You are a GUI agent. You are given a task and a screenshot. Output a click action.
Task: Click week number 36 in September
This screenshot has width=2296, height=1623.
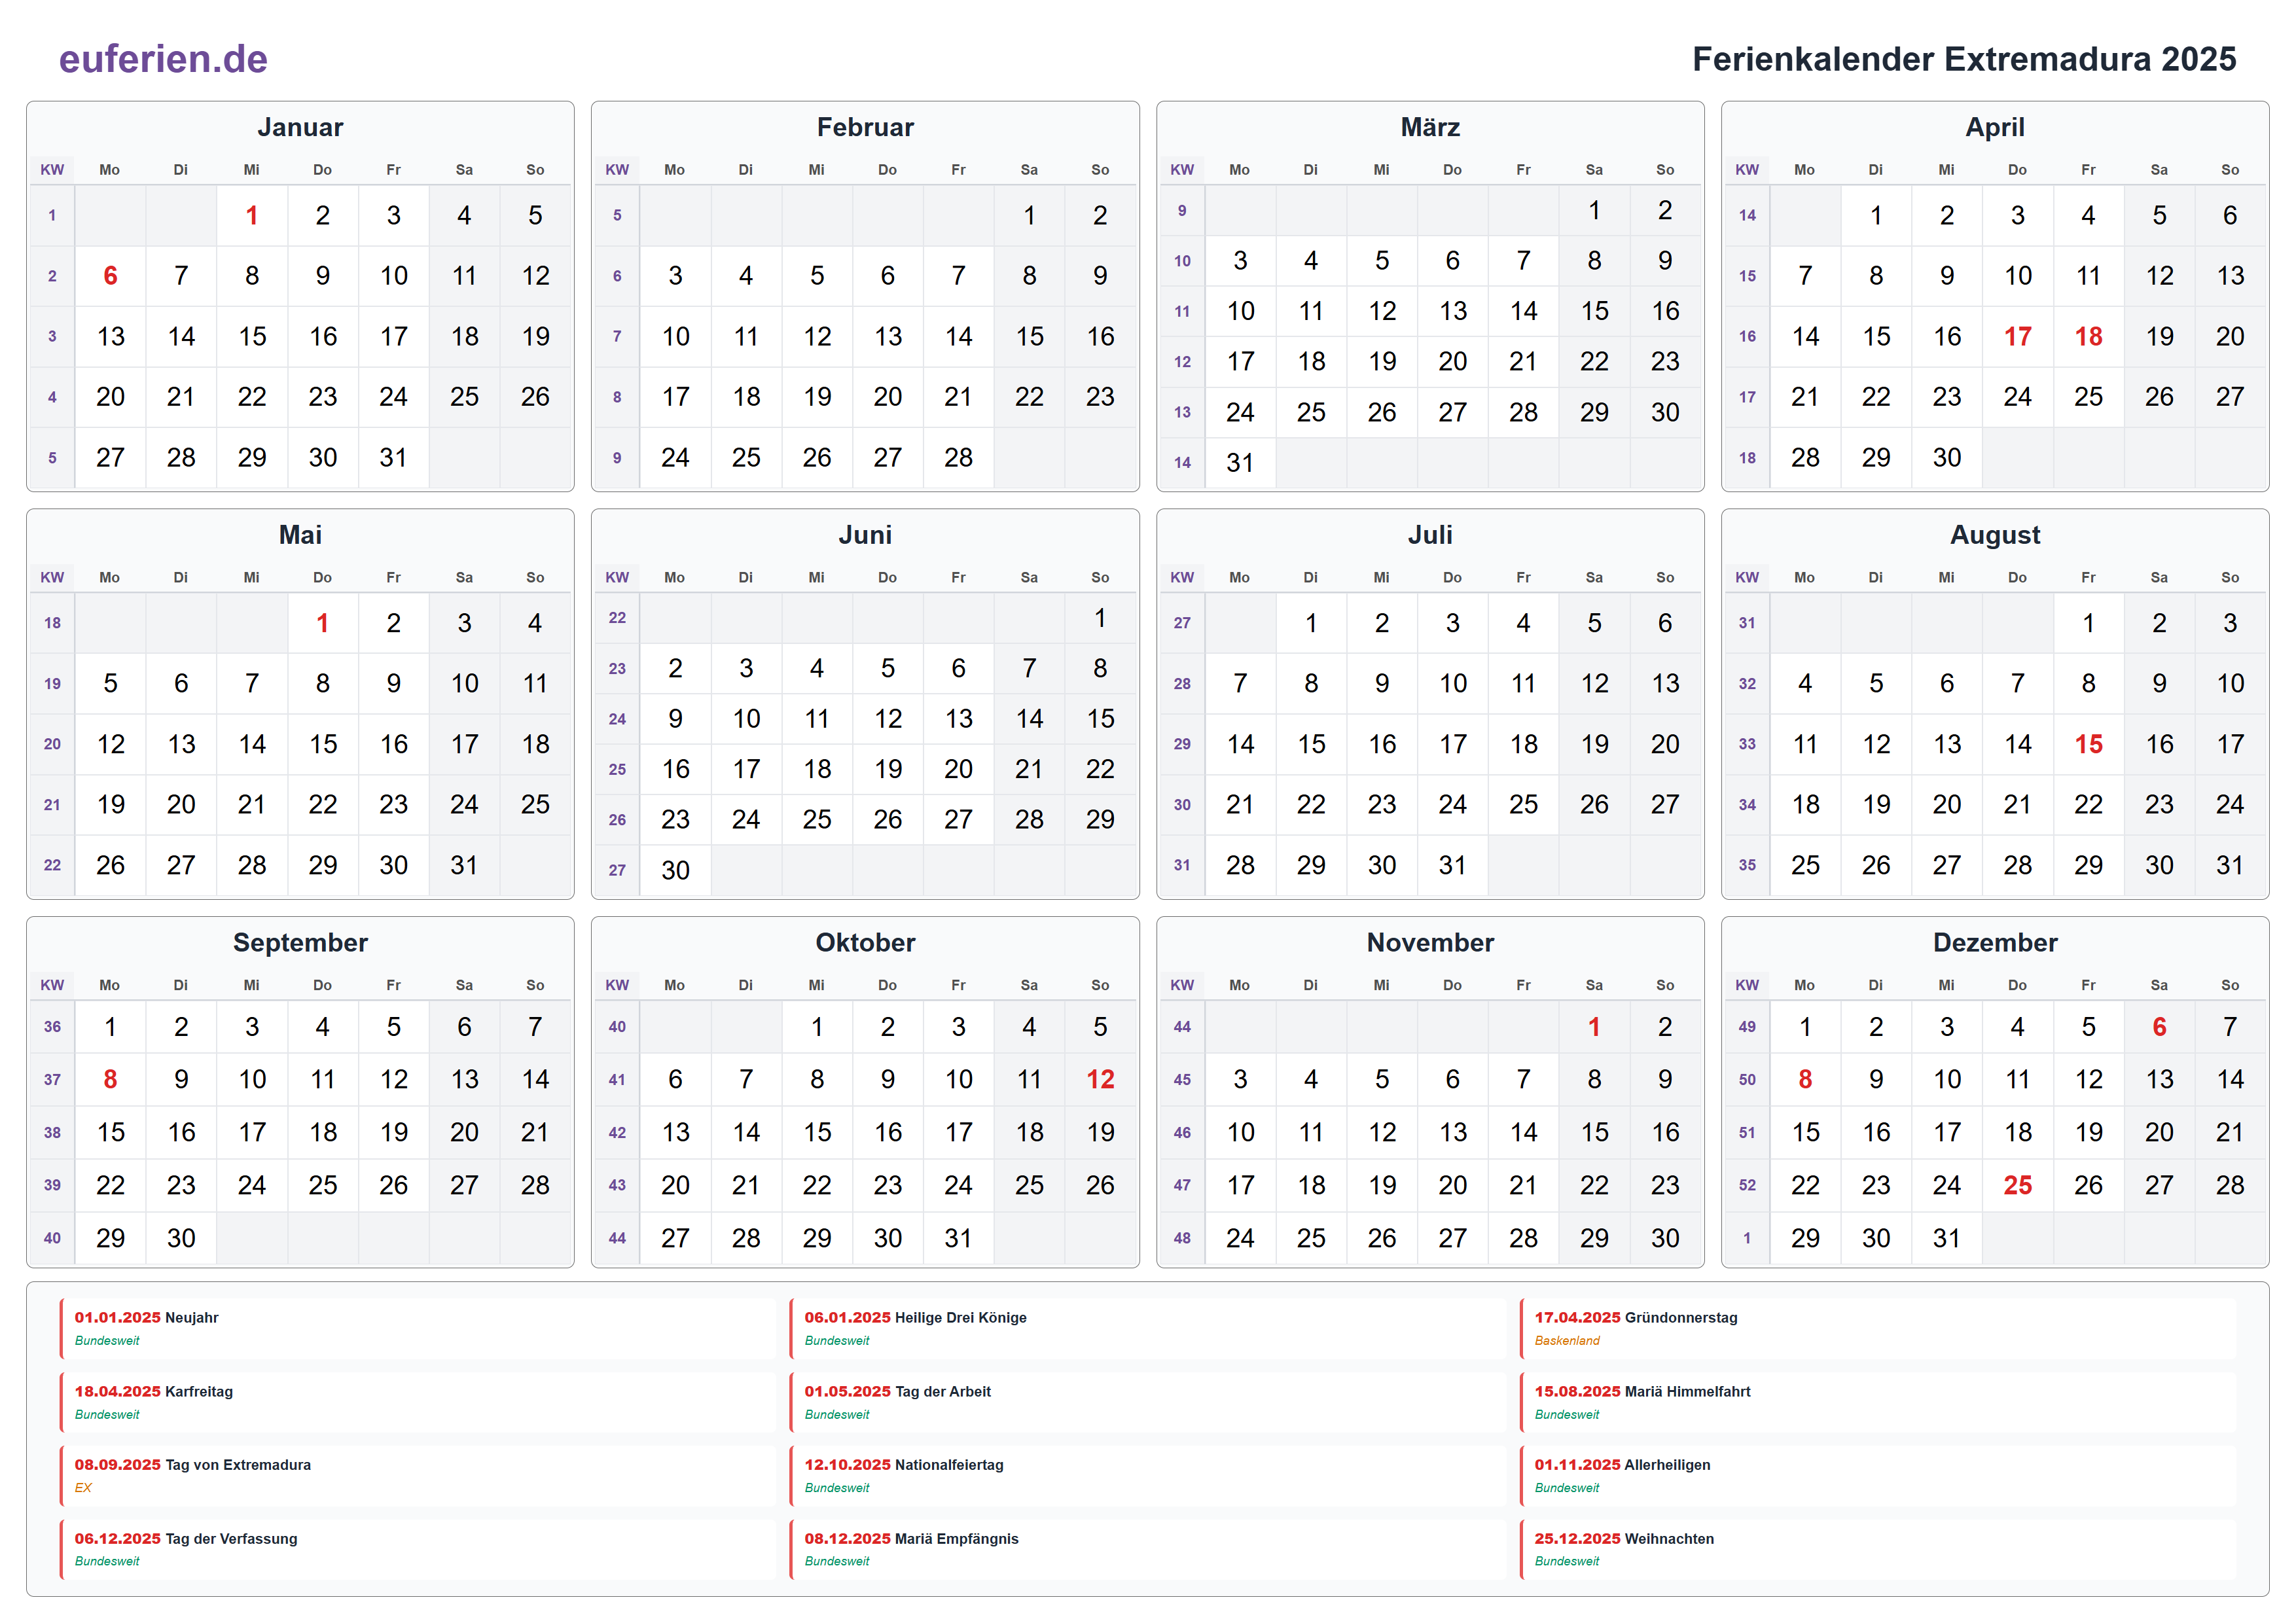coord(52,1027)
